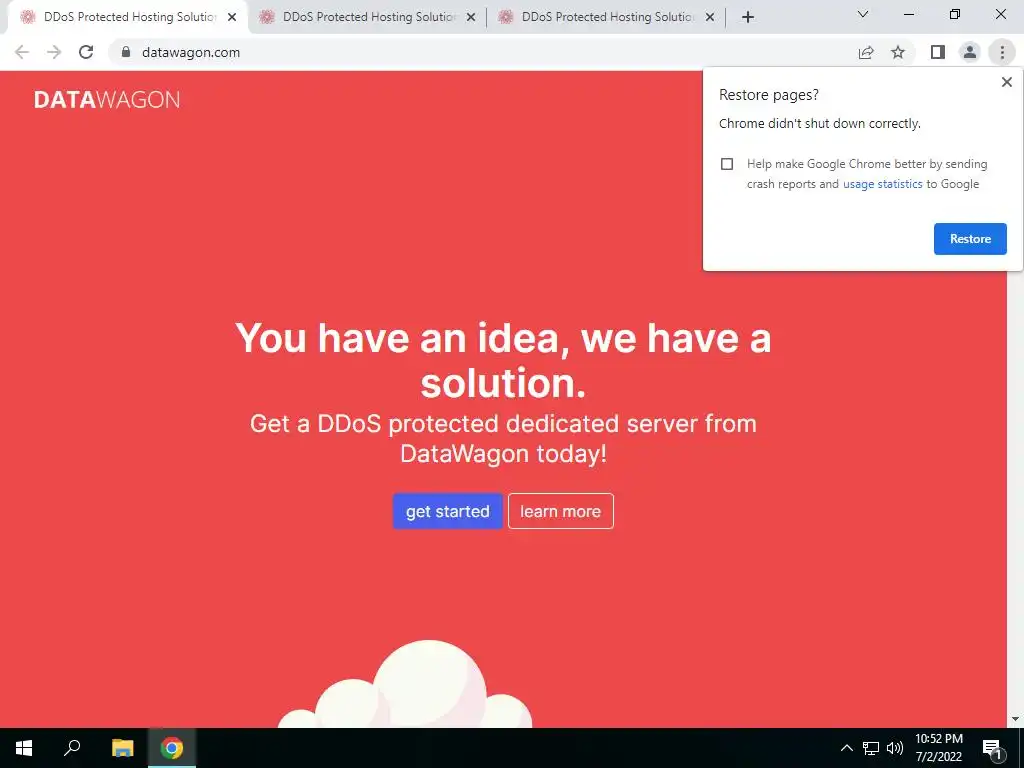The image size is (1024, 768).
Task: Open the Chrome side panel
Action: pyautogui.click(x=938, y=52)
